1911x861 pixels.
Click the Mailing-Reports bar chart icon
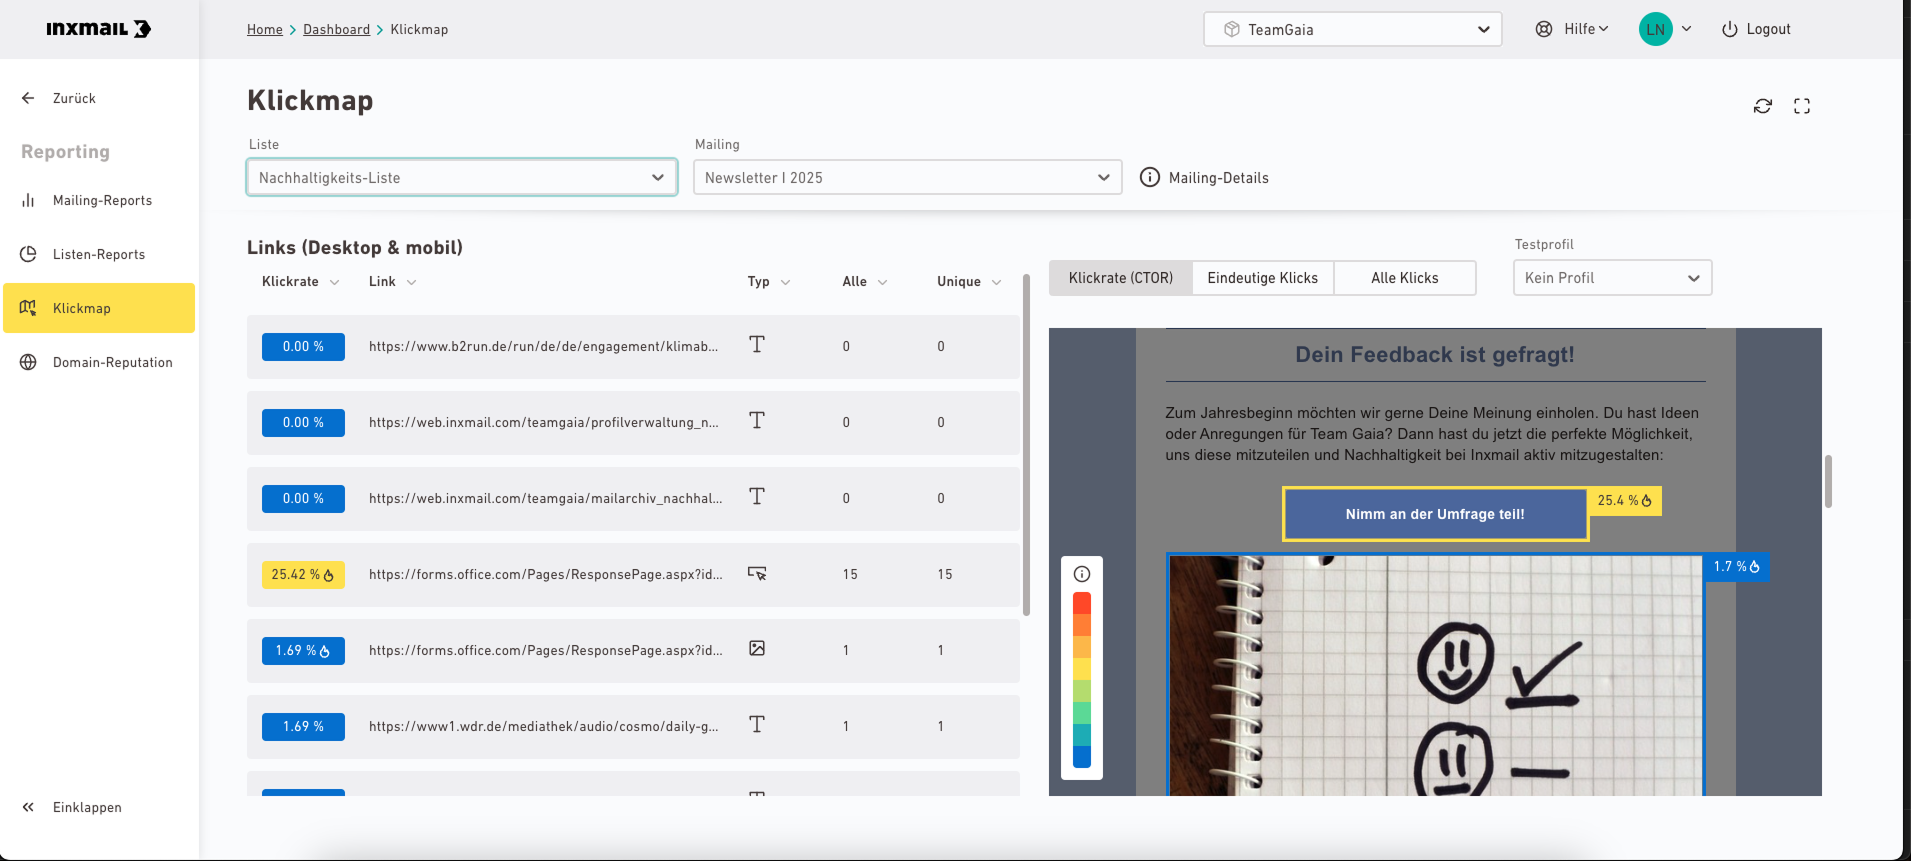(x=28, y=200)
